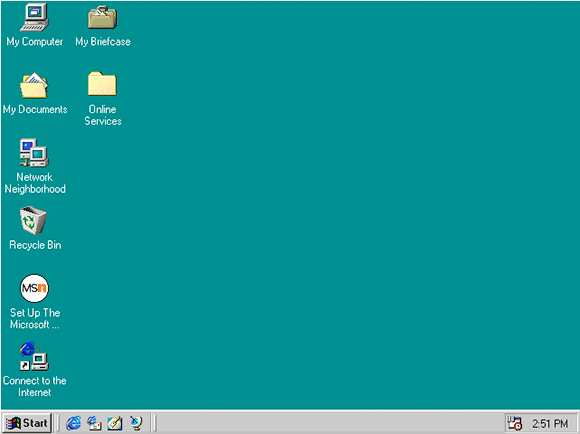Select the Network Neighborhood icon

(x=34, y=153)
